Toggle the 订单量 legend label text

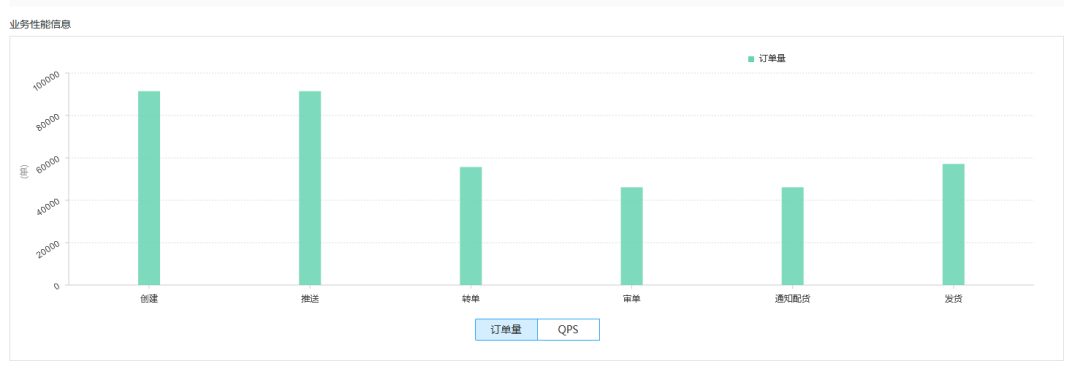[772, 59]
